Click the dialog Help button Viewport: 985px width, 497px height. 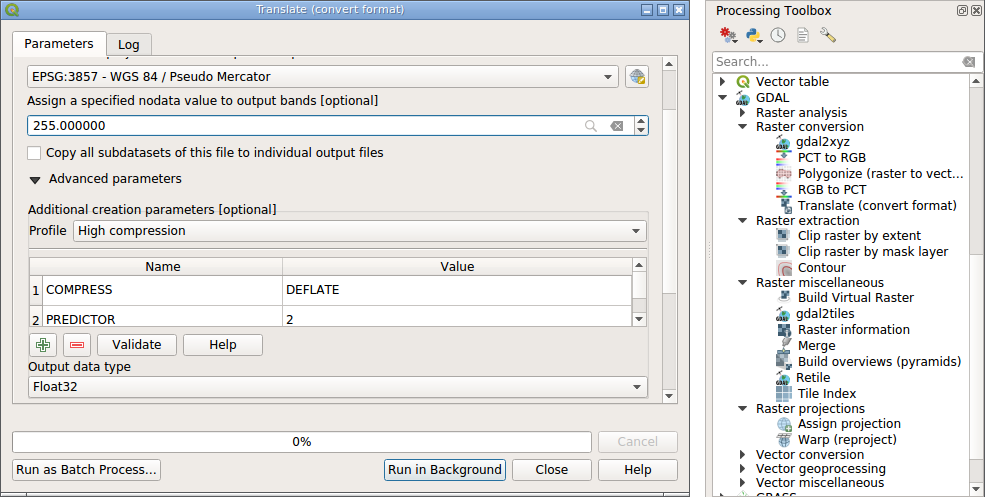[638, 469]
